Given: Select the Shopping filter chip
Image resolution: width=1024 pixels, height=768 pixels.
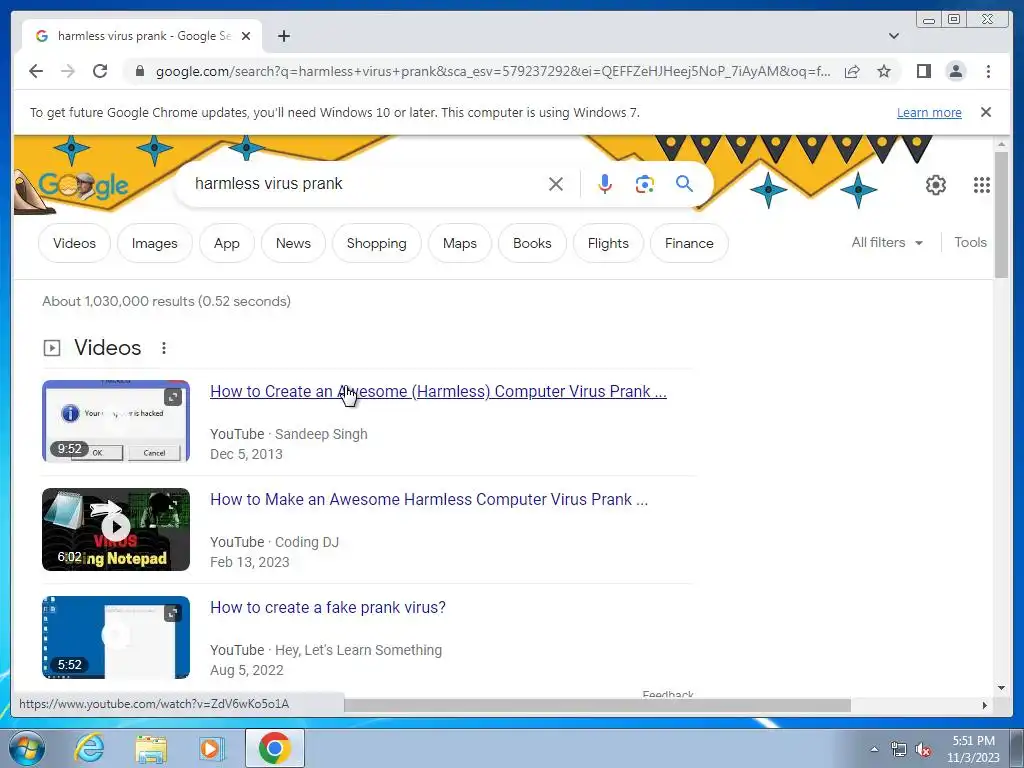Looking at the screenshot, I should coord(377,243).
